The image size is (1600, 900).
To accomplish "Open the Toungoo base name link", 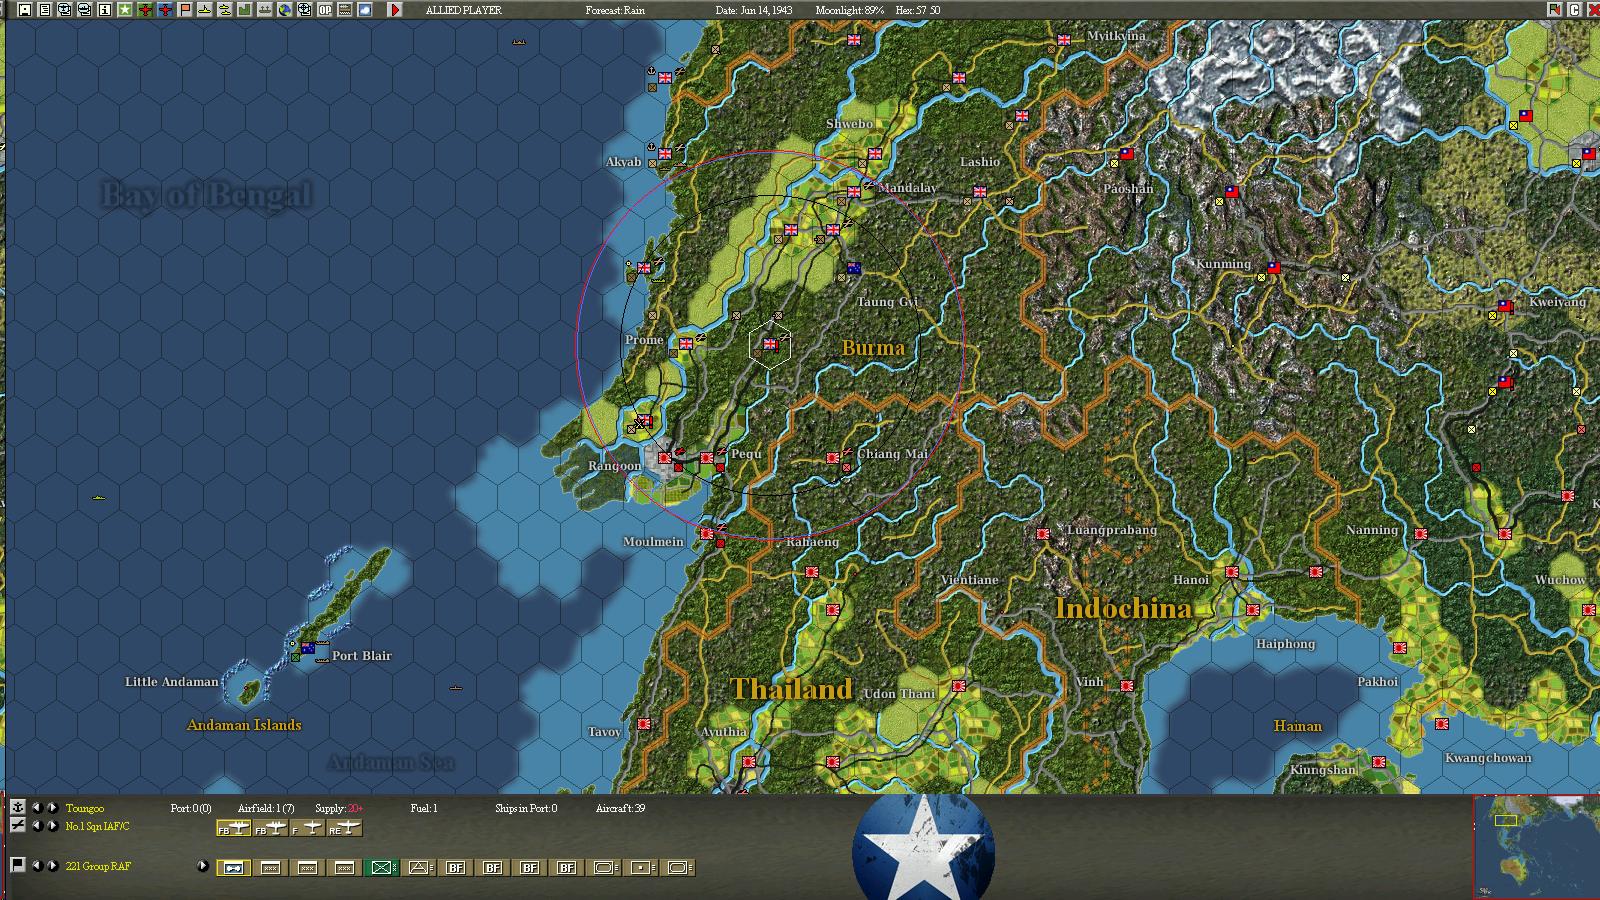I will click(x=85, y=808).
